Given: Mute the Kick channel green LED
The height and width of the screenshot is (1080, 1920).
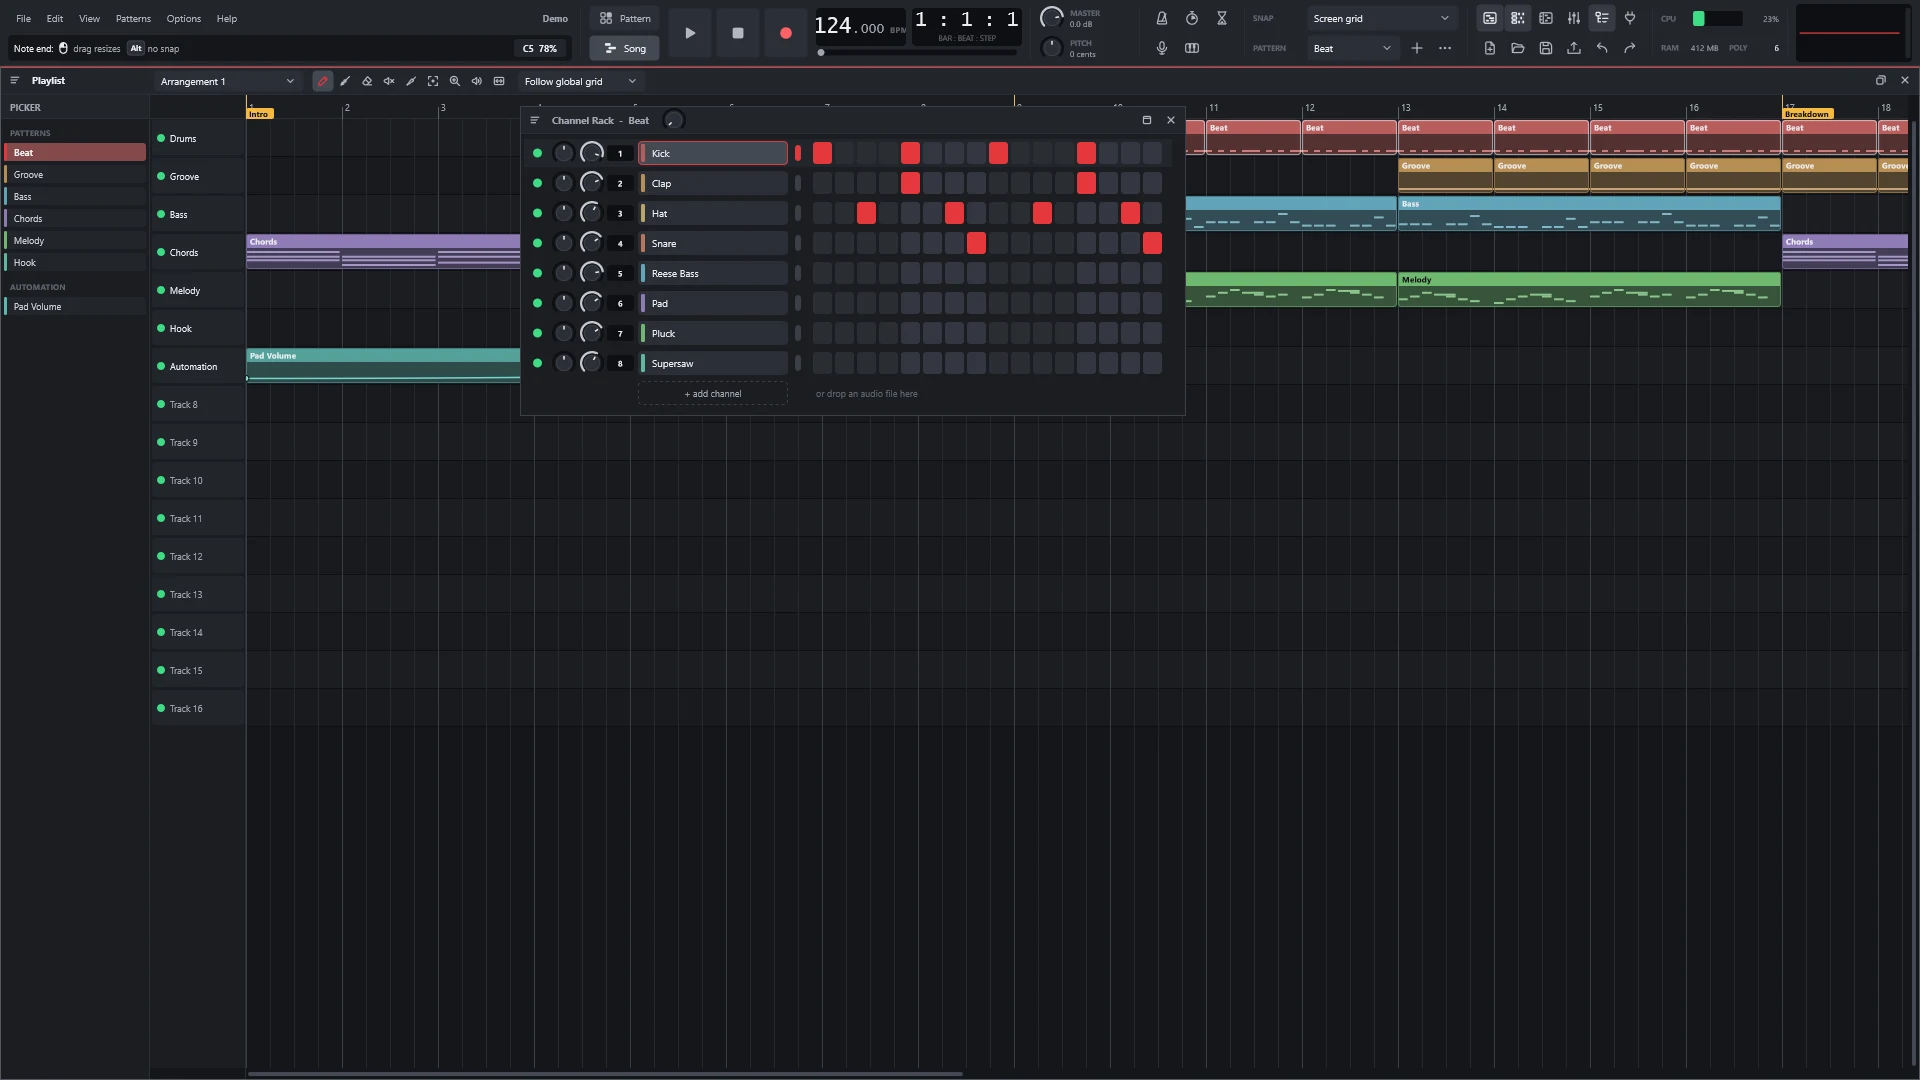Looking at the screenshot, I should (x=538, y=154).
